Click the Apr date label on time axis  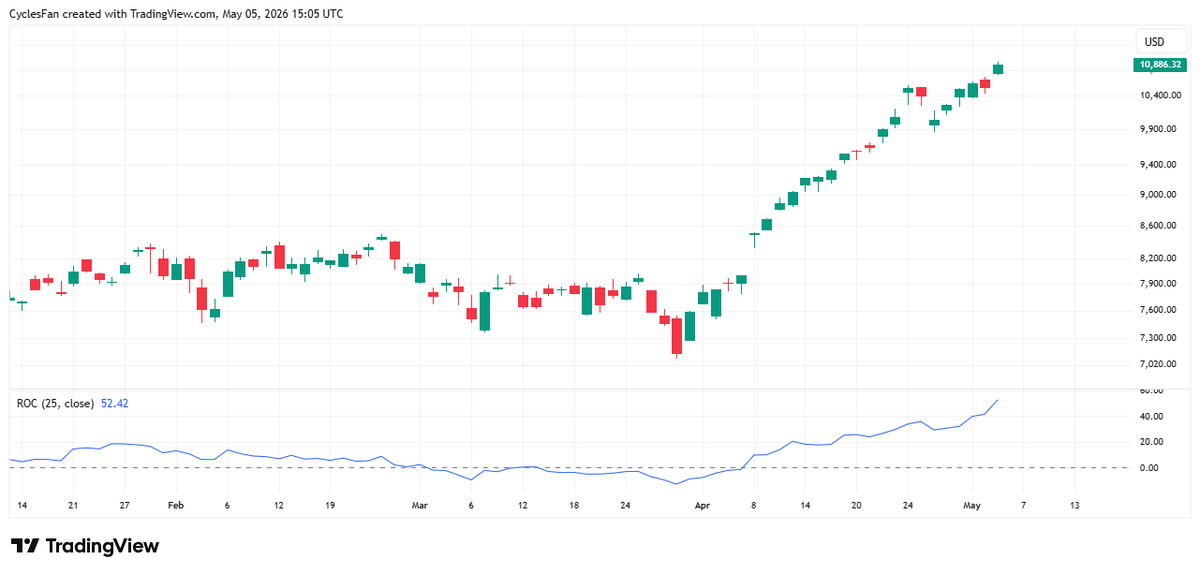pyautogui.click(x=702, y=506)
